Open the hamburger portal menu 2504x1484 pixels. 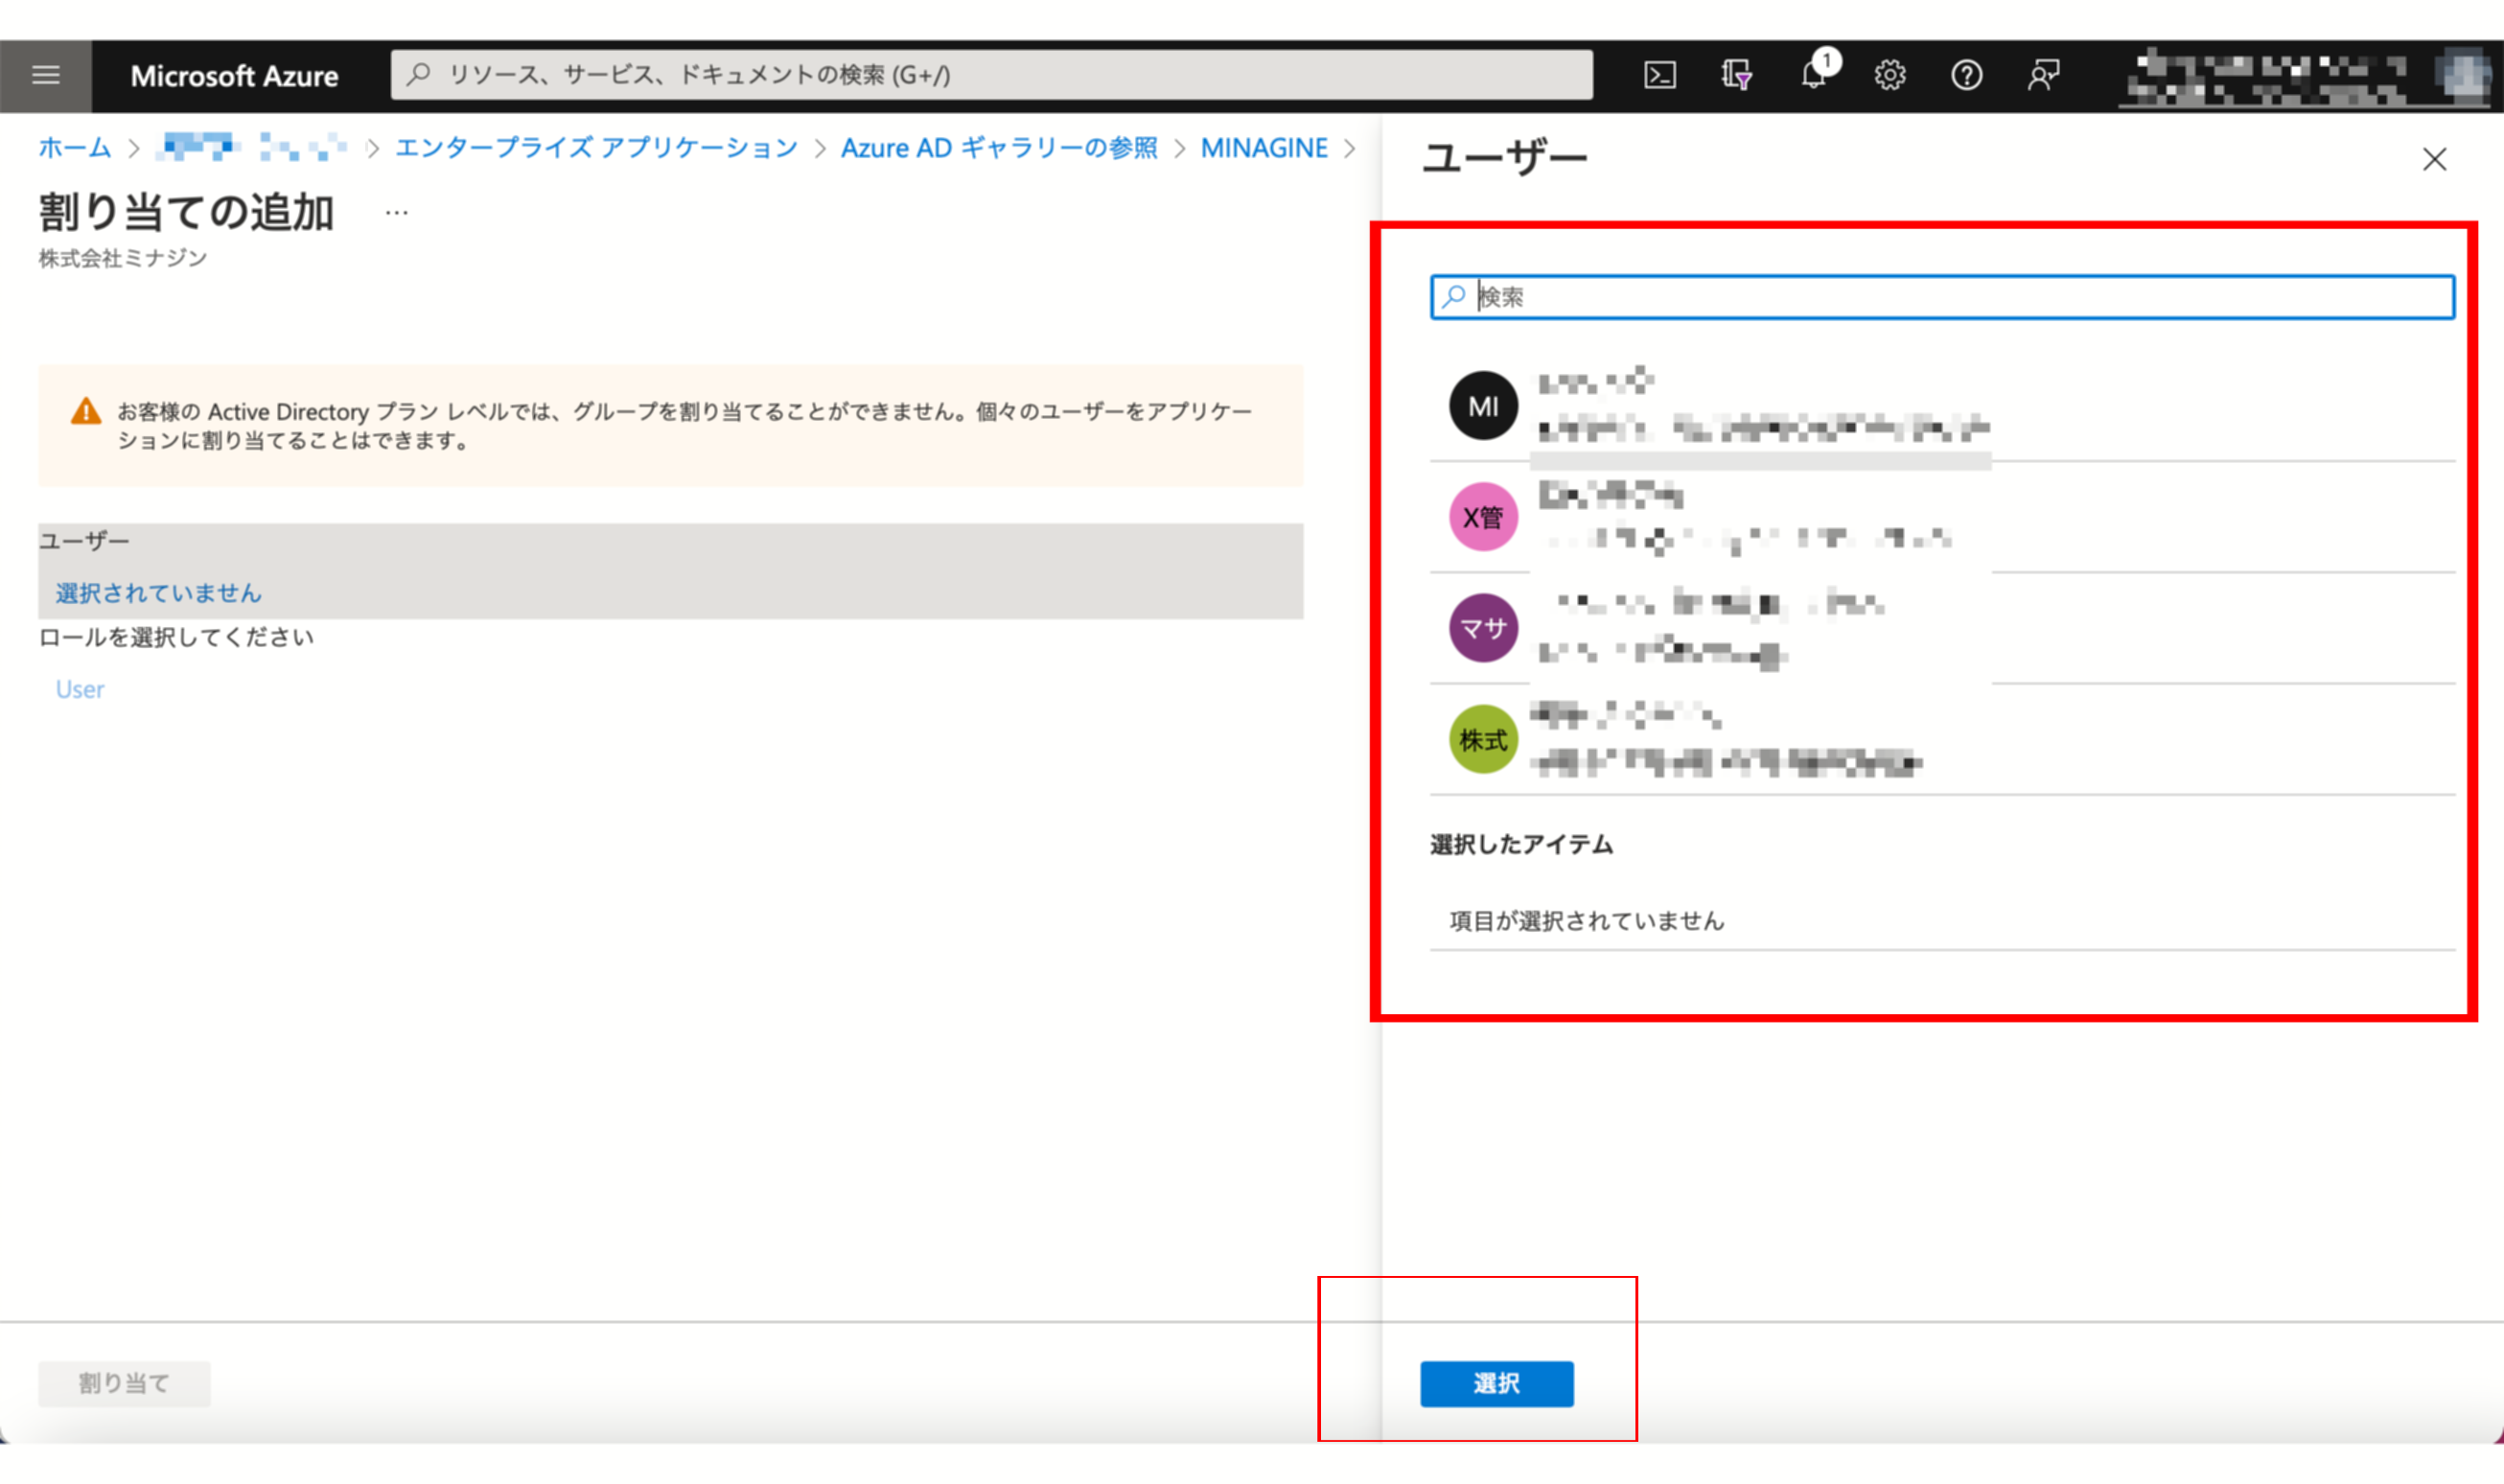pos(45,75)
